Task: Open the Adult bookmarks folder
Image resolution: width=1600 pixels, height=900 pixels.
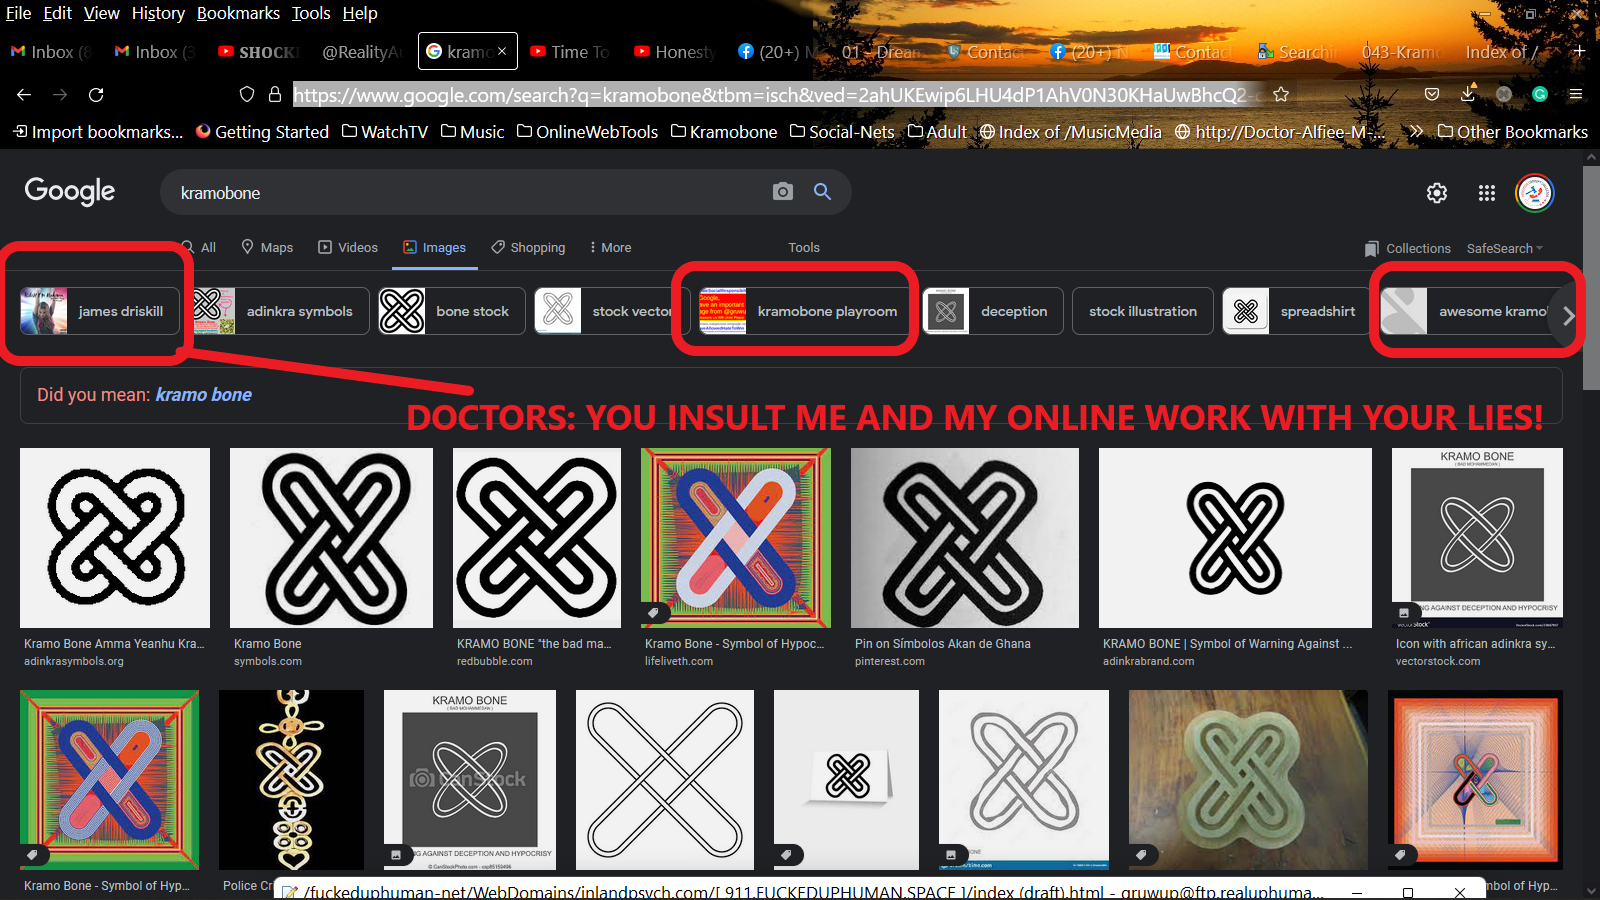Action: click(x=937, y=132)
